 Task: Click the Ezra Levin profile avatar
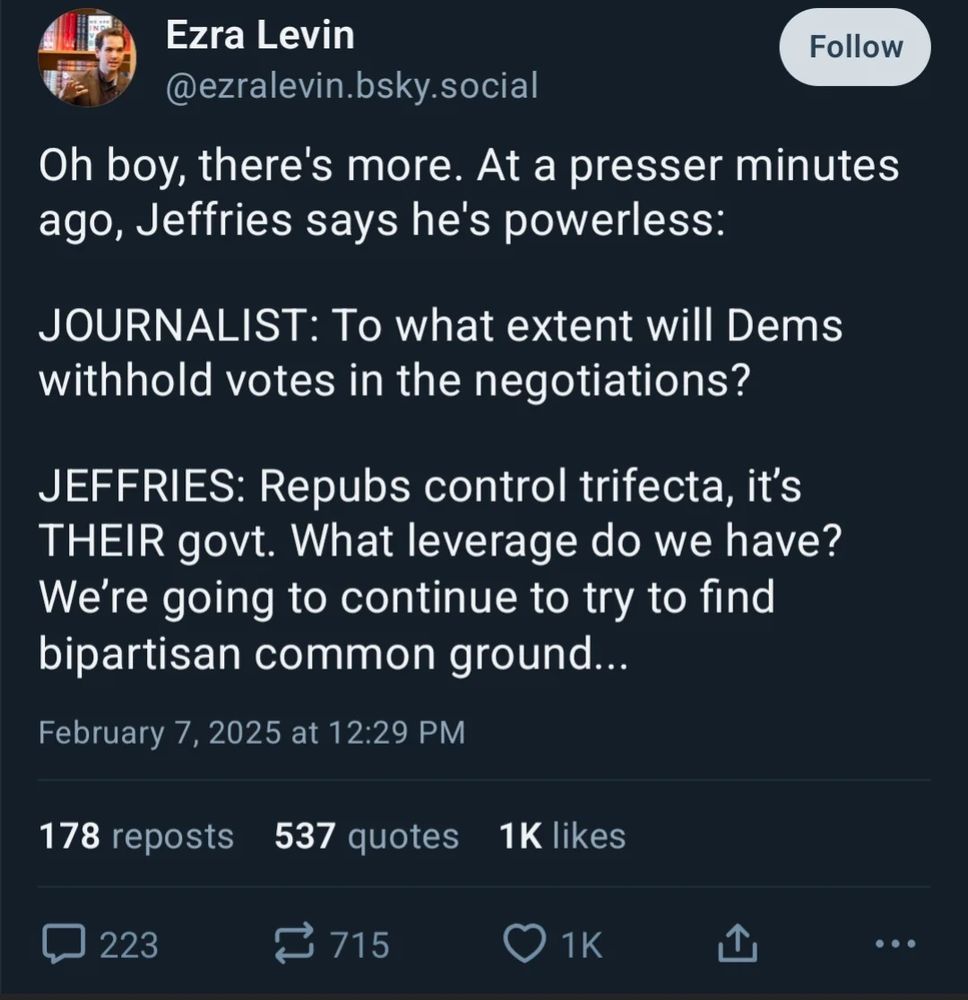[x=87, y=58]
